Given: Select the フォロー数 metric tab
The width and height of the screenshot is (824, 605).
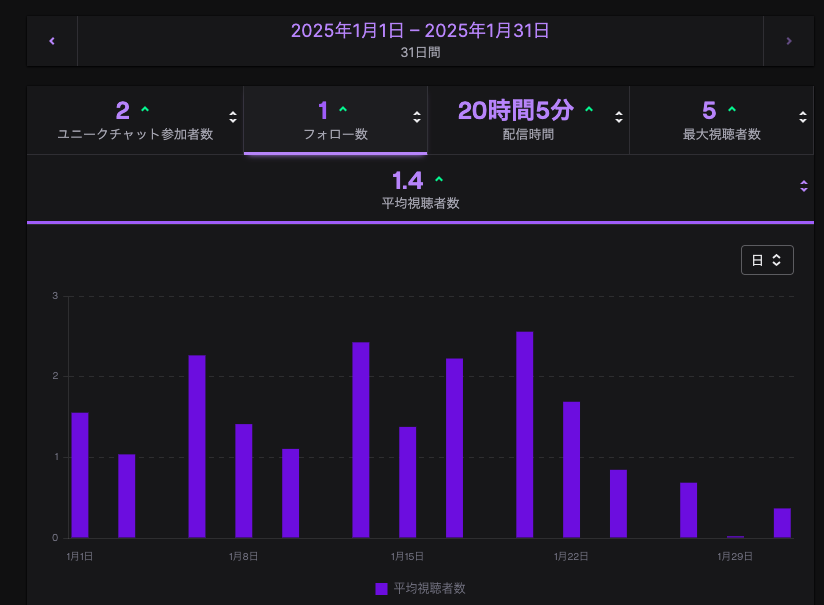Looking at the screenshot, I should (335, 120).
